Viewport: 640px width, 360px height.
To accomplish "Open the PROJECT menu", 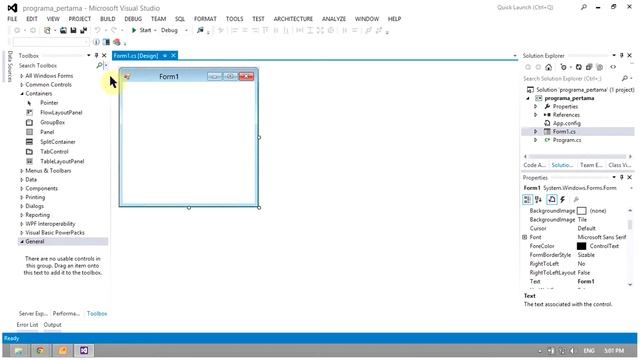I will pyautogui.click(x=80, y=19).
